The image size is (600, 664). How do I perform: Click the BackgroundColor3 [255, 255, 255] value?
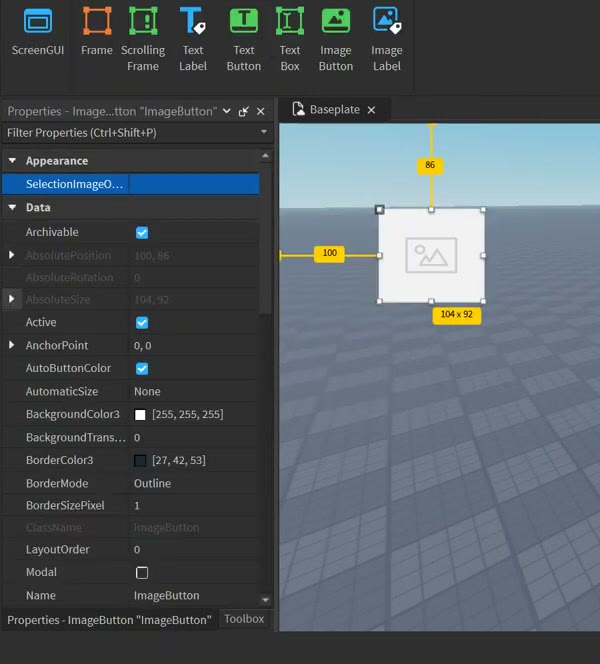tap(188, 414)
